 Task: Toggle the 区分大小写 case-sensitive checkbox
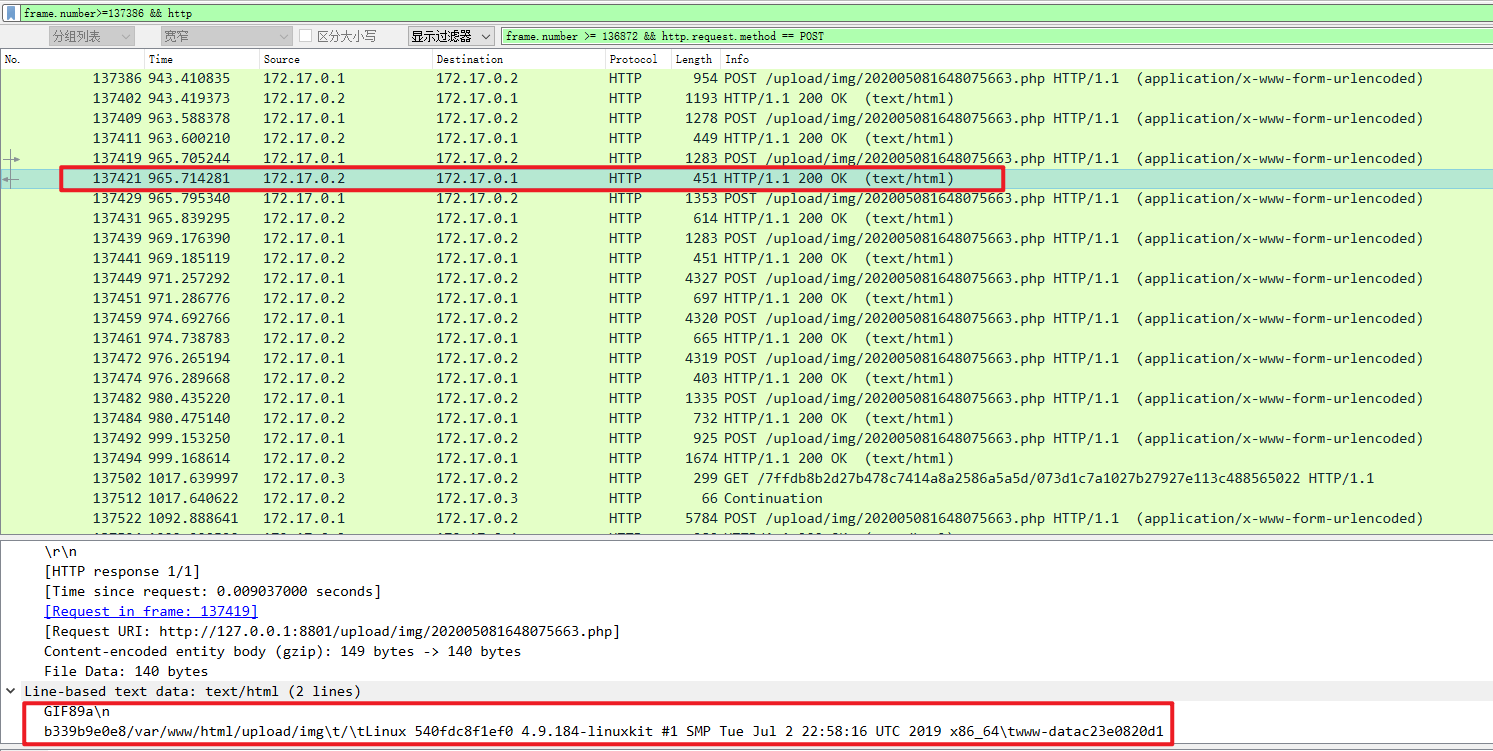coord(306,36)
